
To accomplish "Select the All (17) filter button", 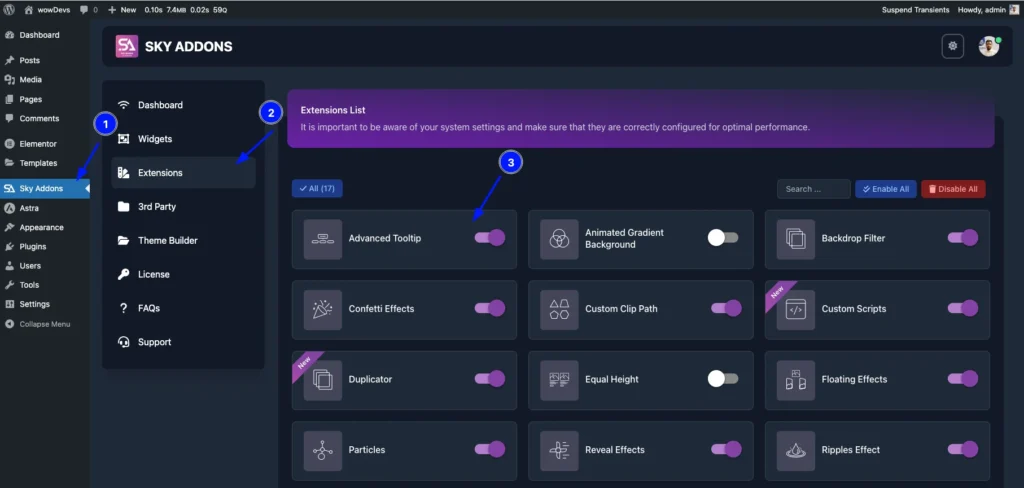I will (317, 189).
